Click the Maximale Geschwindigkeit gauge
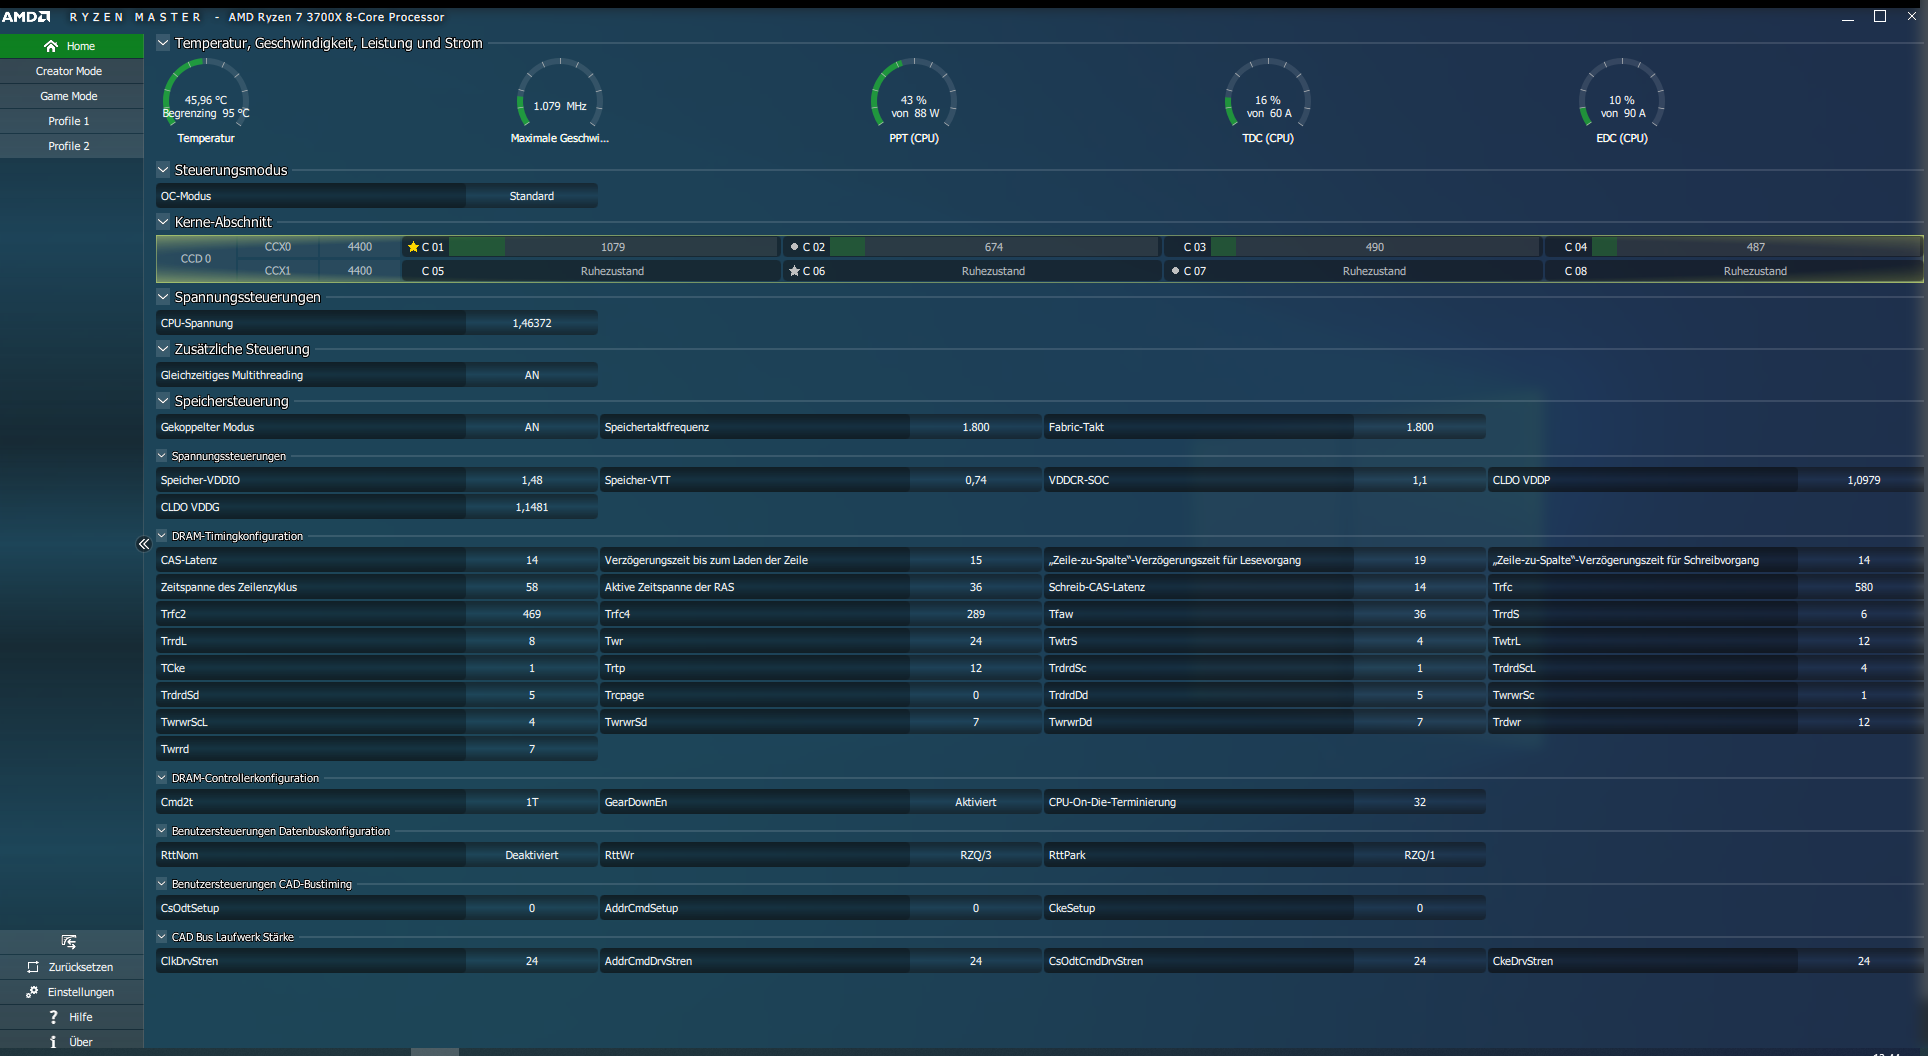Viewport: 1928px width, 1056px height. (560, 101)
